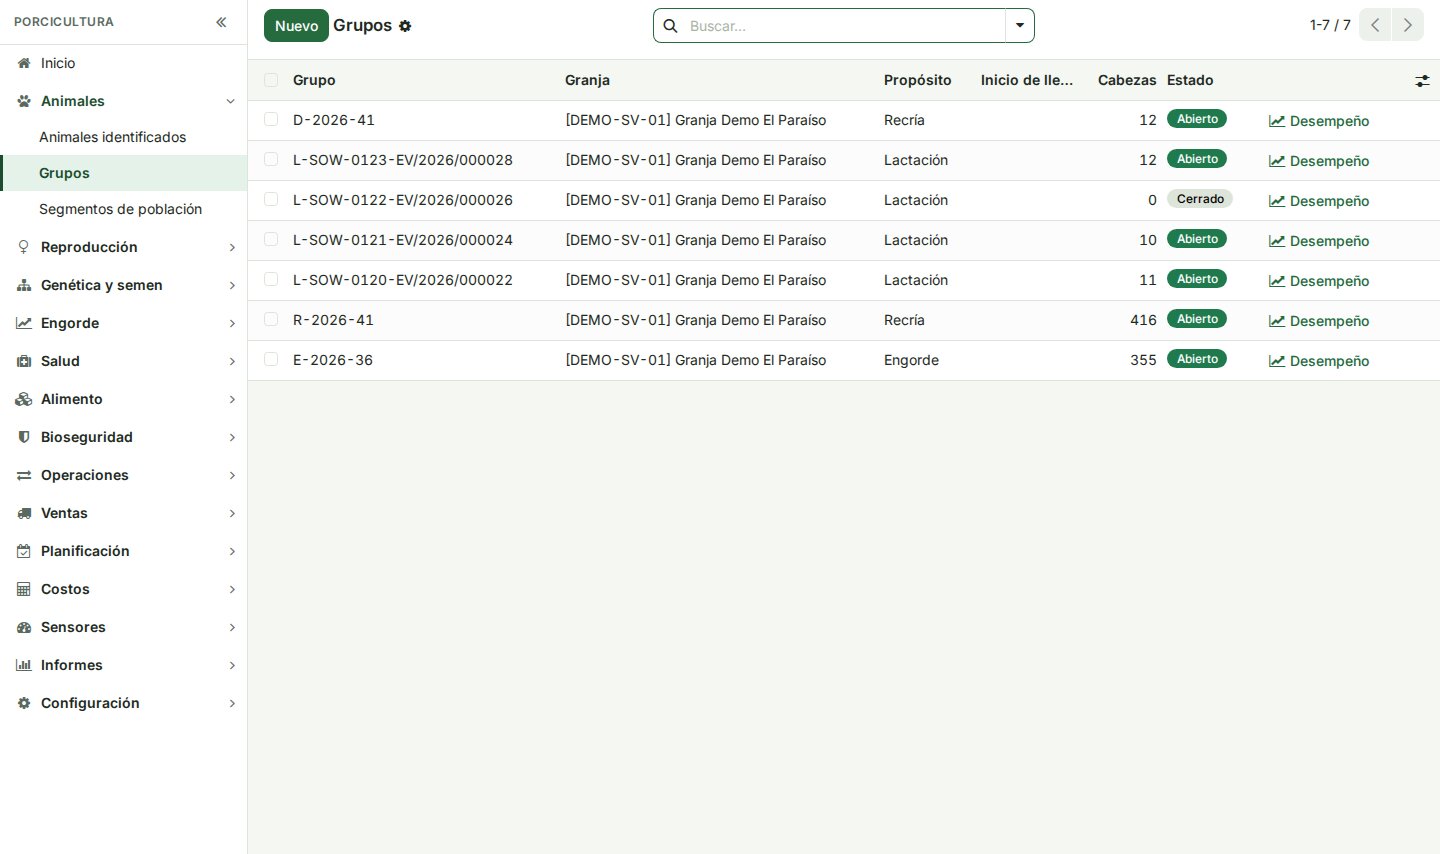Toggle the select-all checkbox in the table header
1440x854 pixels.
[271, 80]
